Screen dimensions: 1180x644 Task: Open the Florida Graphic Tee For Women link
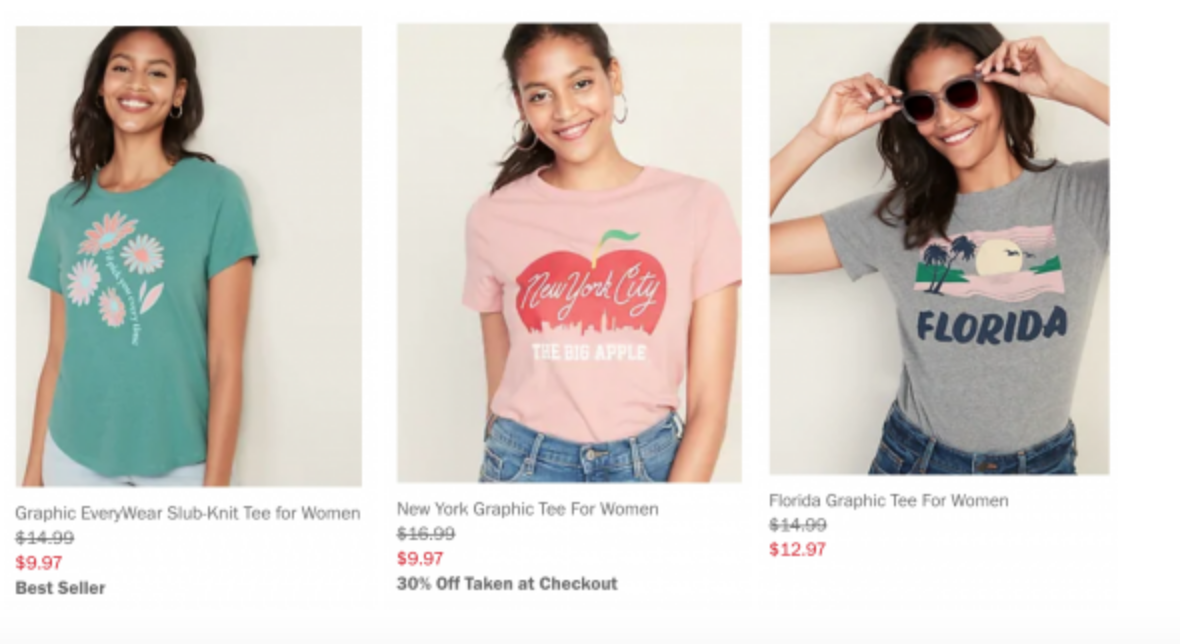pos(888,500)
